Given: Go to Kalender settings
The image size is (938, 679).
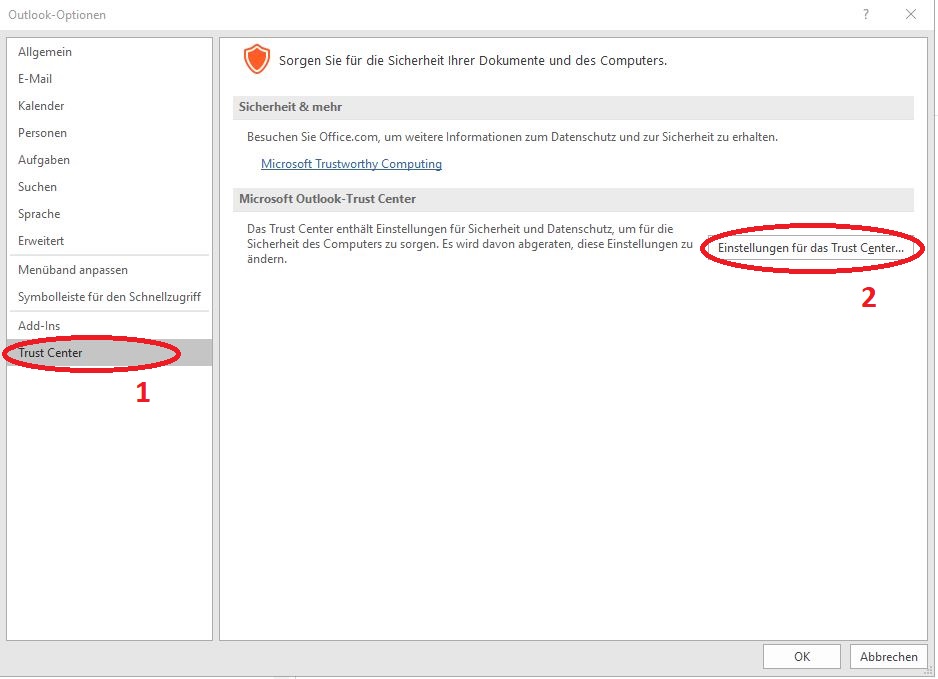Looking at the screenshot, I should [x=109, y=106].
